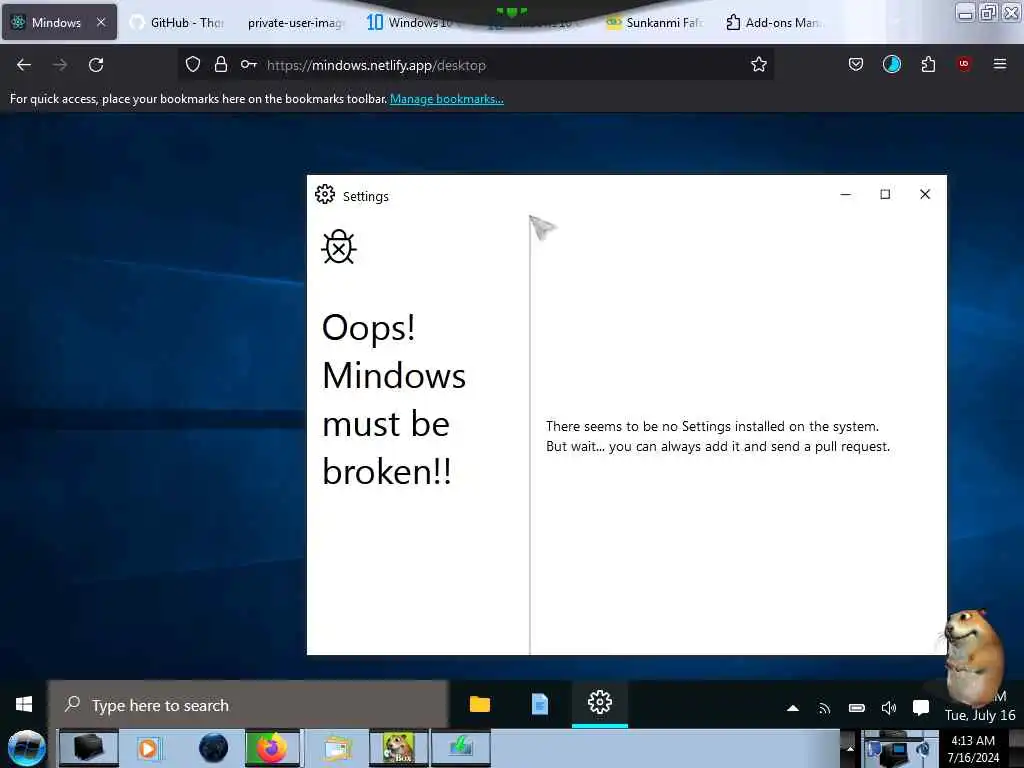Open the GitHub browser tab
The height and width of the screenshot is (768, 1024).
(x=176, y=22)
